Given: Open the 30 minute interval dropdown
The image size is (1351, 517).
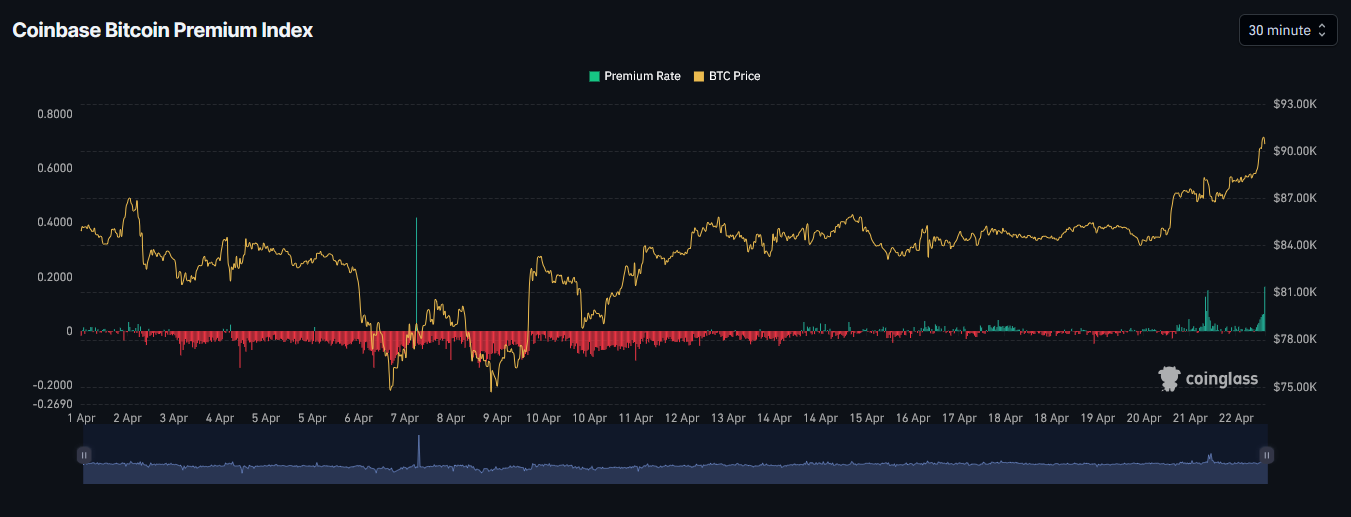Looking at the screenshot, I should coord(1287,30).
